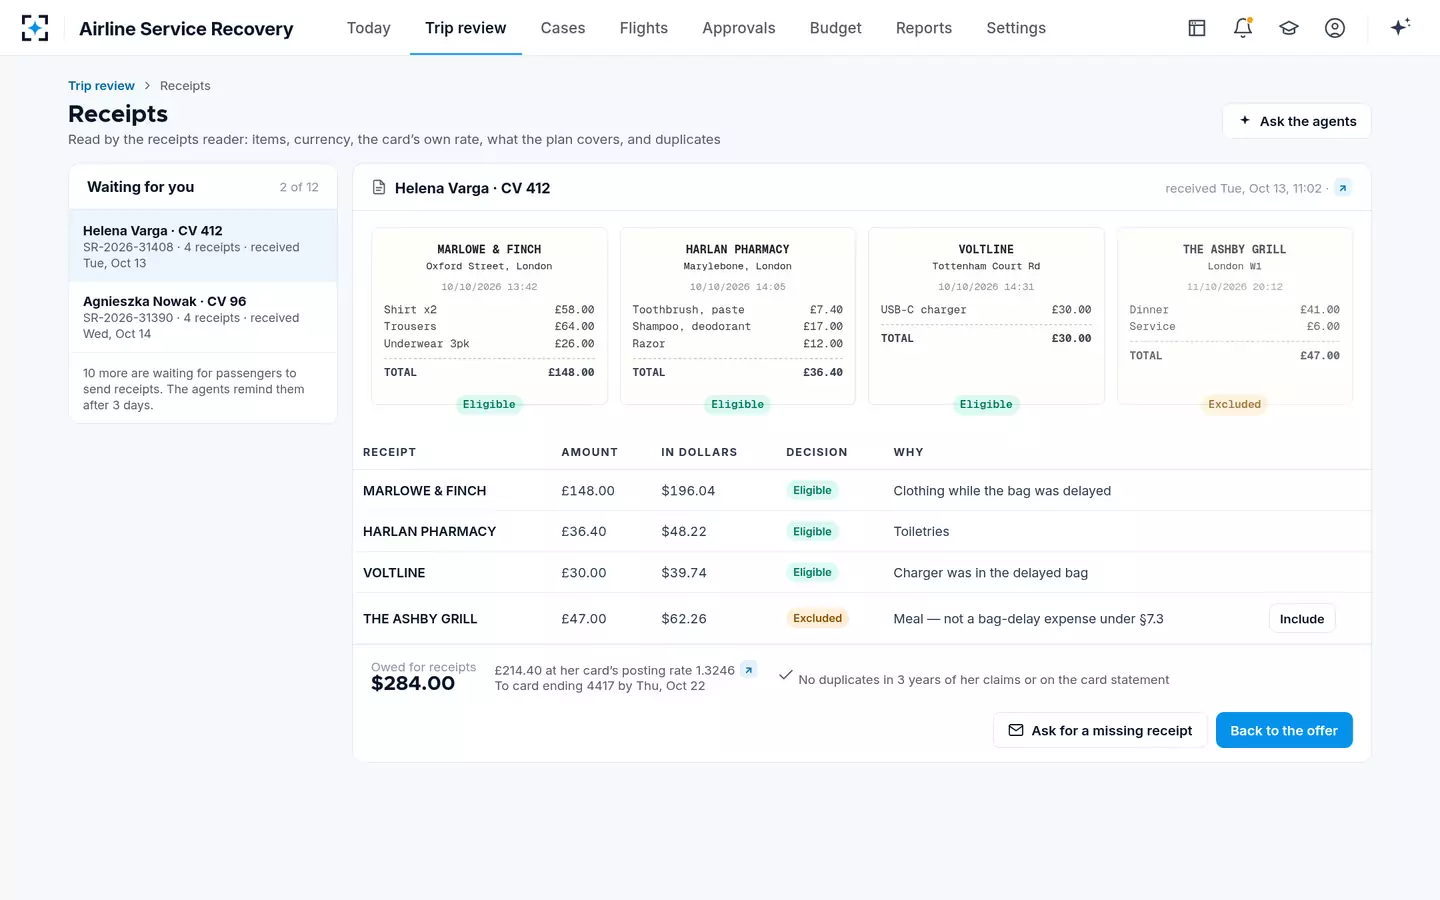Screen dimensions: 1440x900
Task: Click the $196.04 dollar amount
Action: tap(688, 491)
